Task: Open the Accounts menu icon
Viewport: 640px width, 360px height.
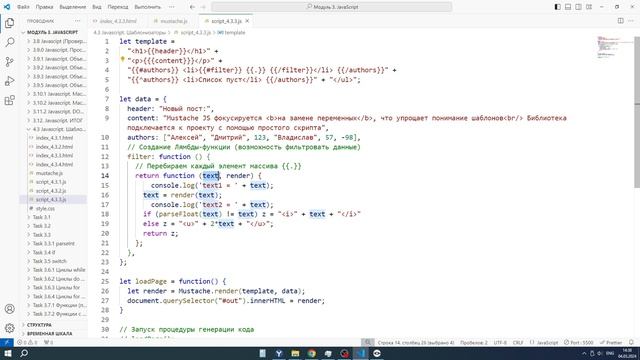Action: 9,309
